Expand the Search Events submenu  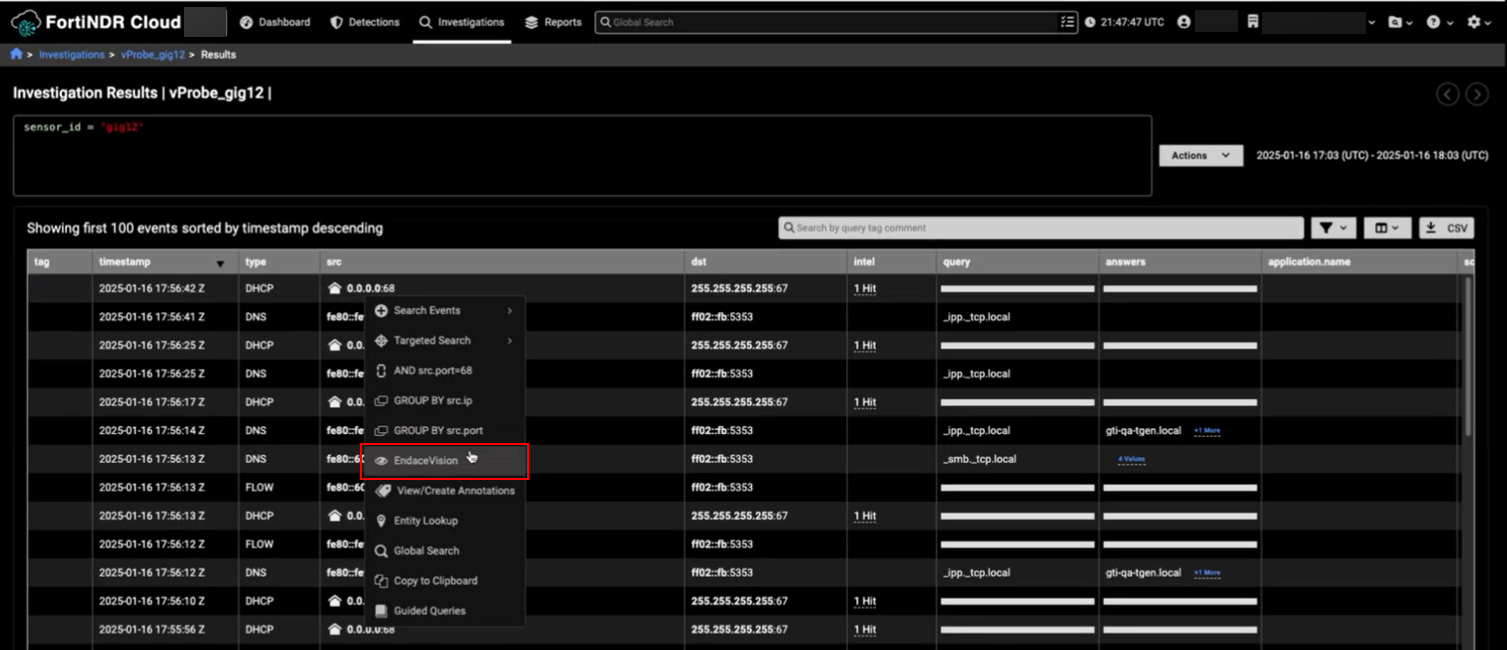click(x=428, y=310)
